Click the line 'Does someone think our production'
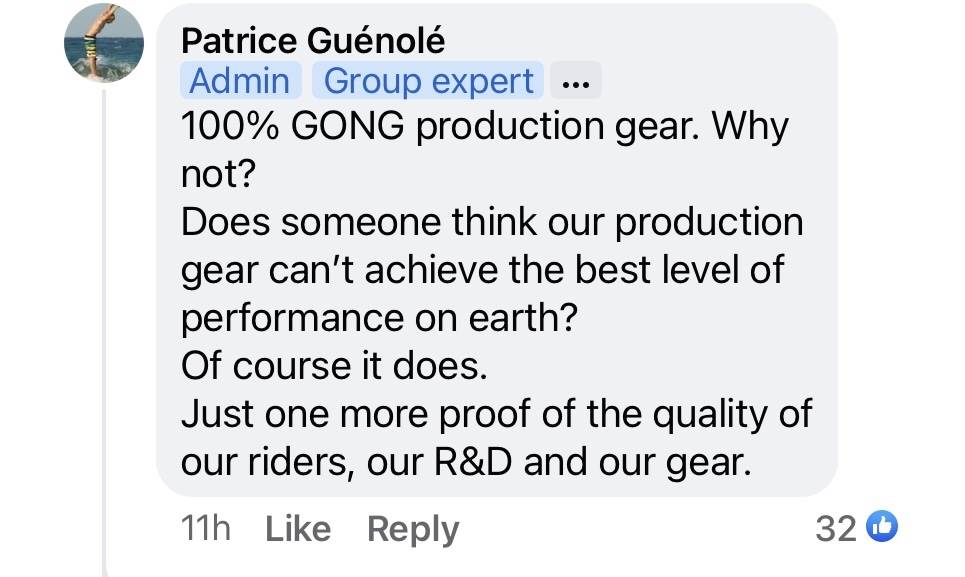Screen dimensions: 965x577 [491, 222]
